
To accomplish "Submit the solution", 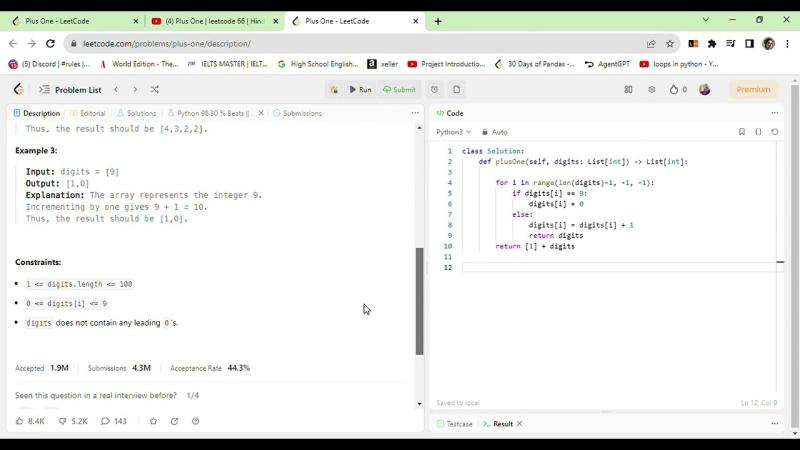I will point(399,90).
